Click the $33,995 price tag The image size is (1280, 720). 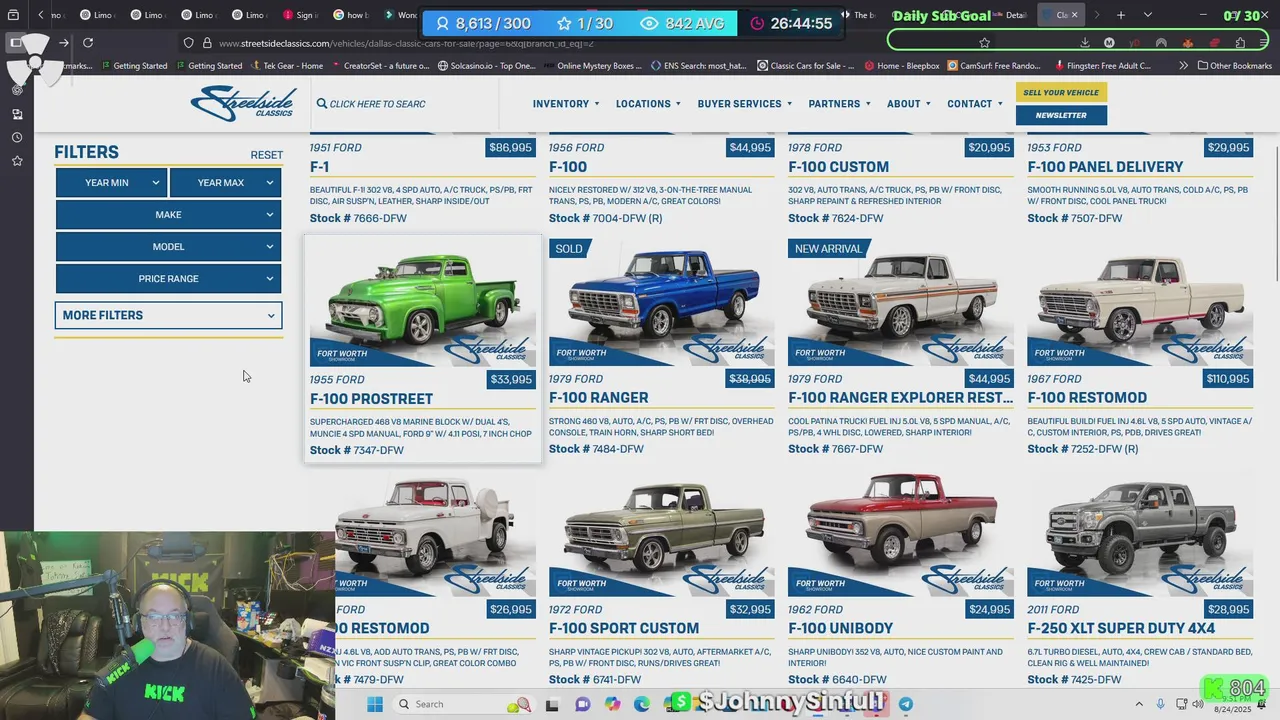coord(511,379)
